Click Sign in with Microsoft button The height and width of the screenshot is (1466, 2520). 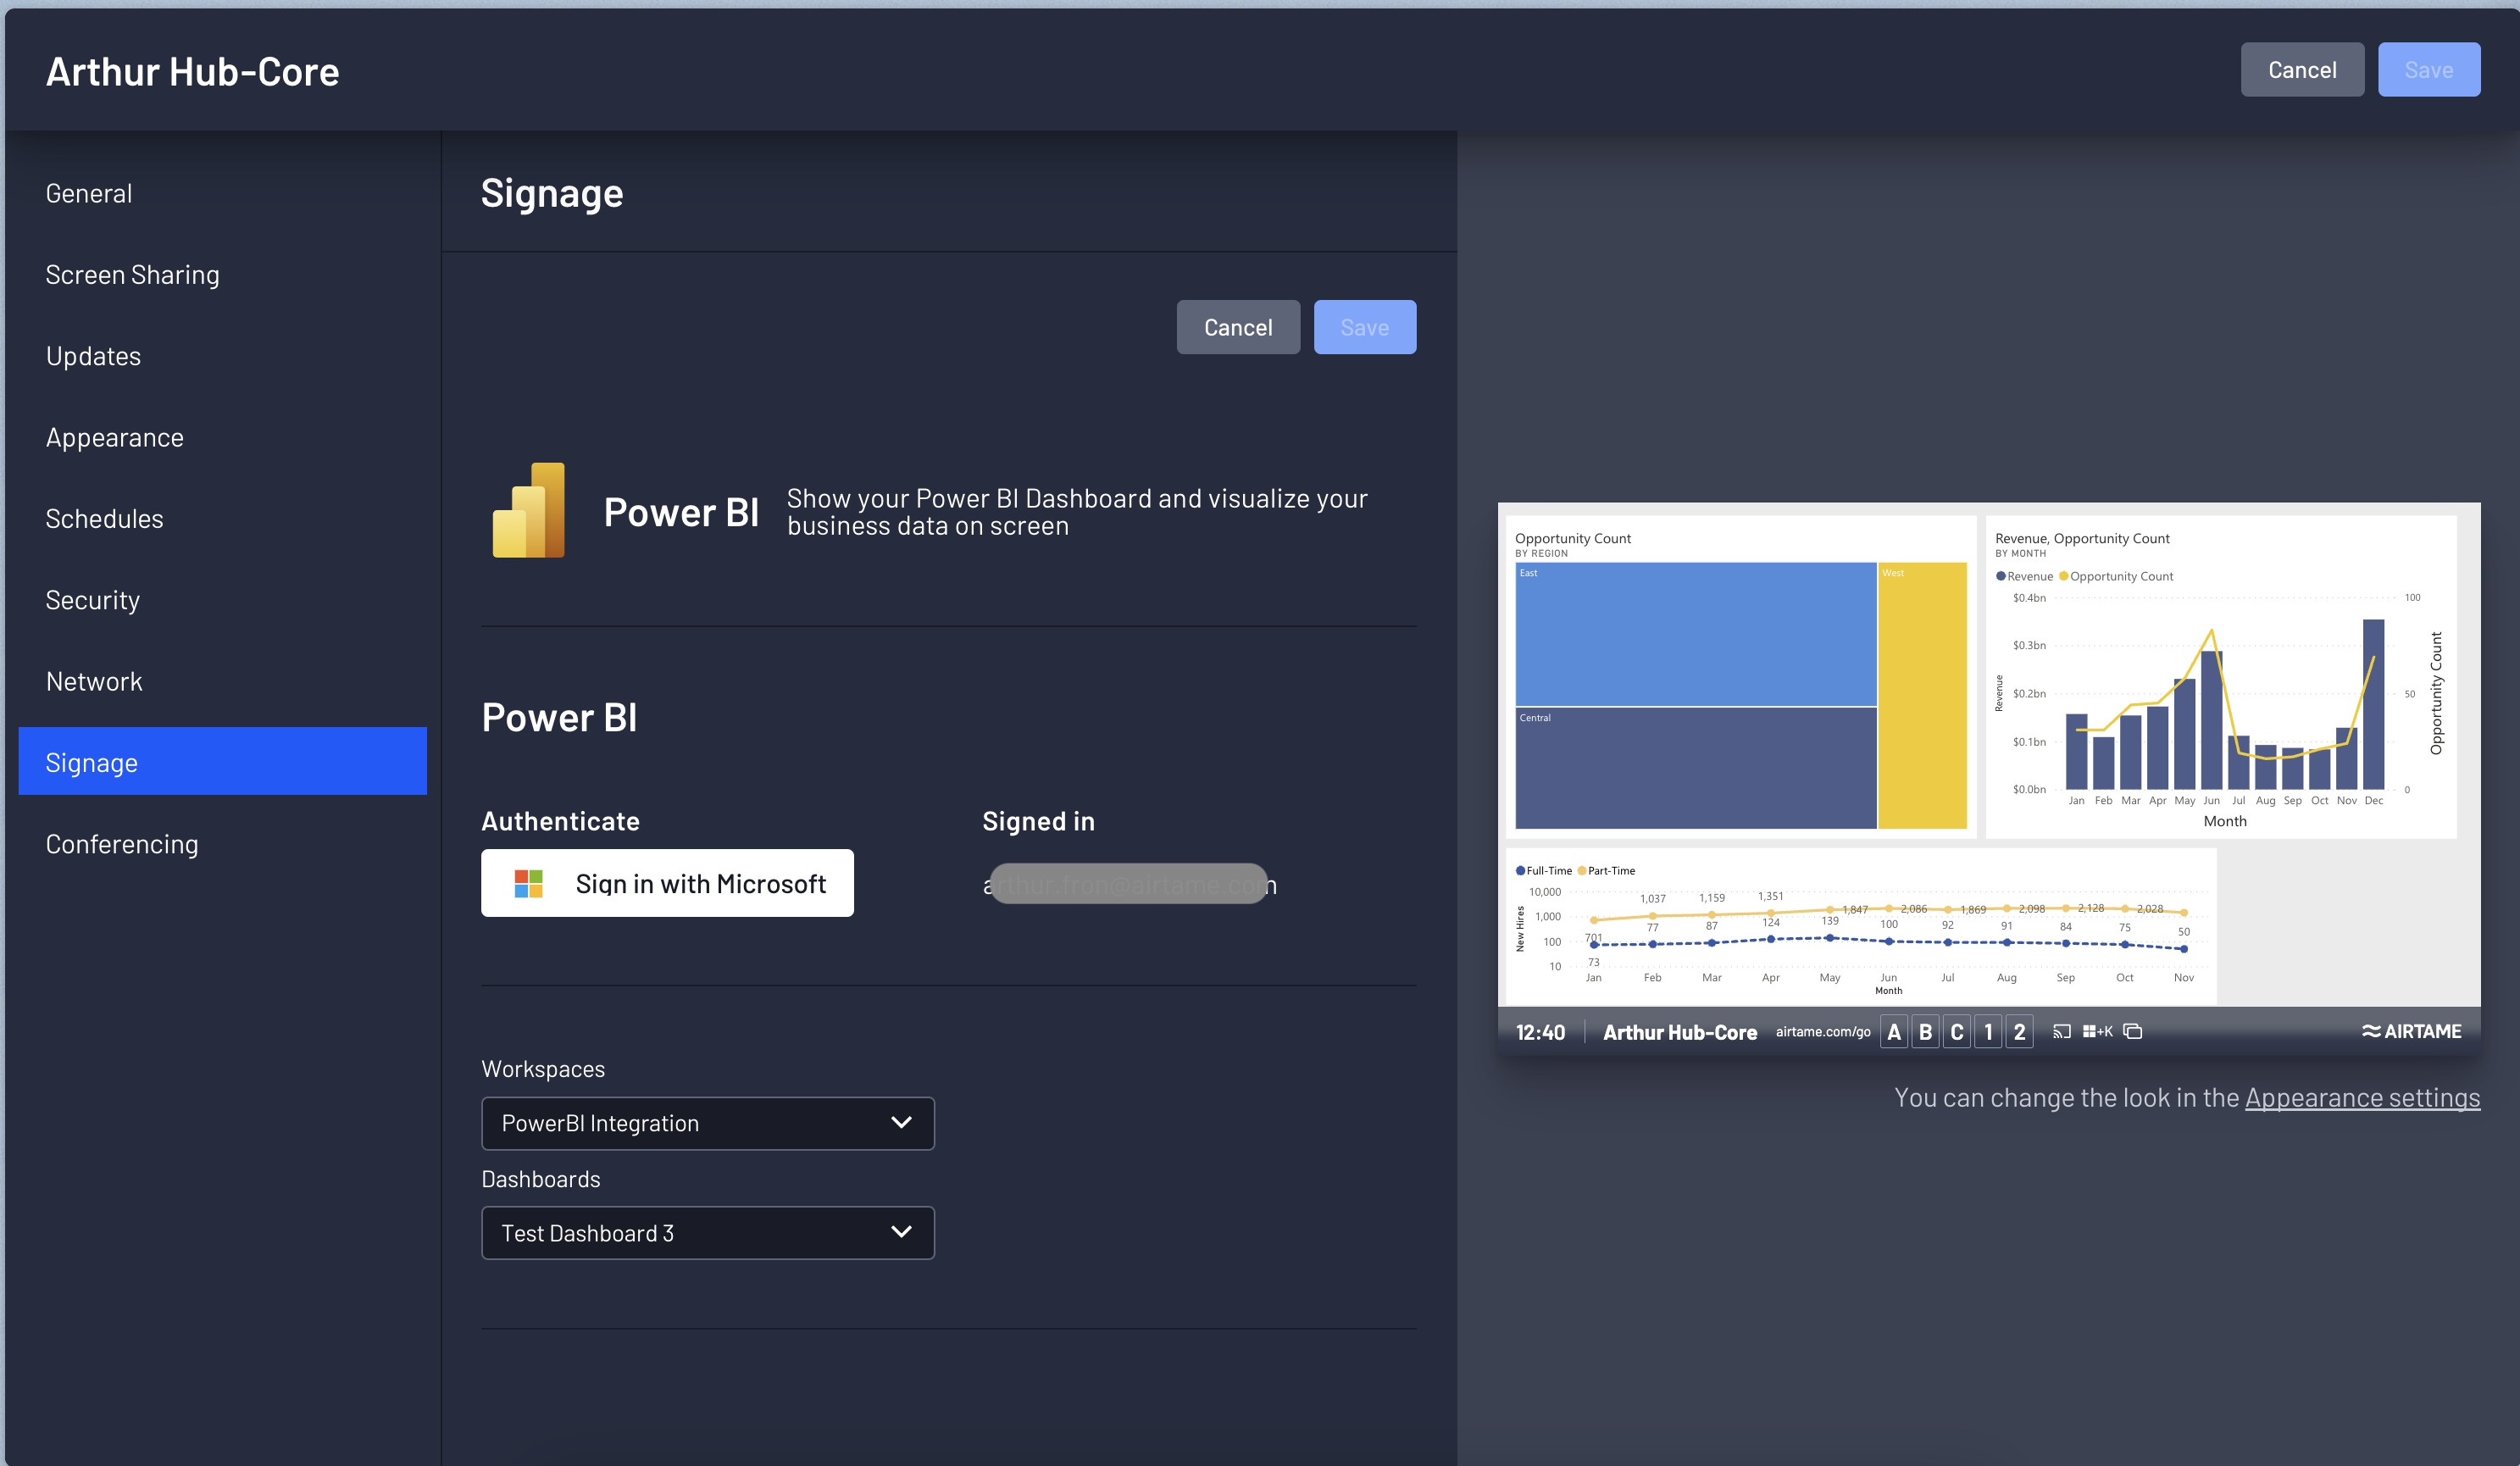tap(667, 883)
